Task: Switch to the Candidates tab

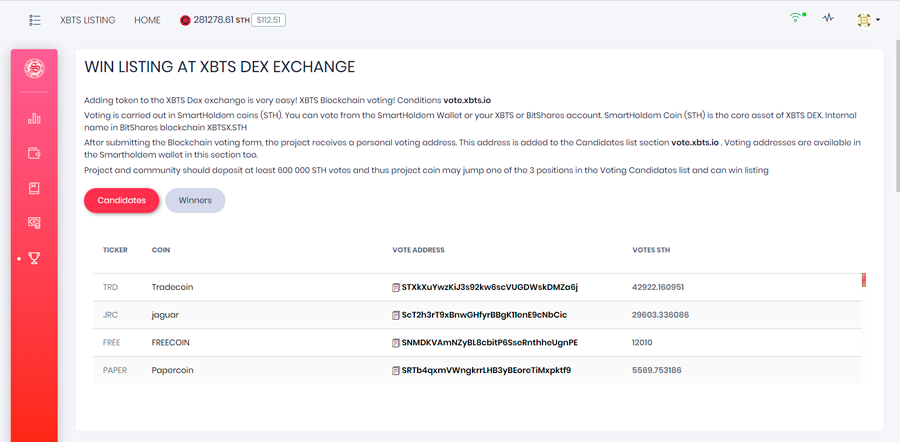Action: pyautogui.click(x=122, y=200)
